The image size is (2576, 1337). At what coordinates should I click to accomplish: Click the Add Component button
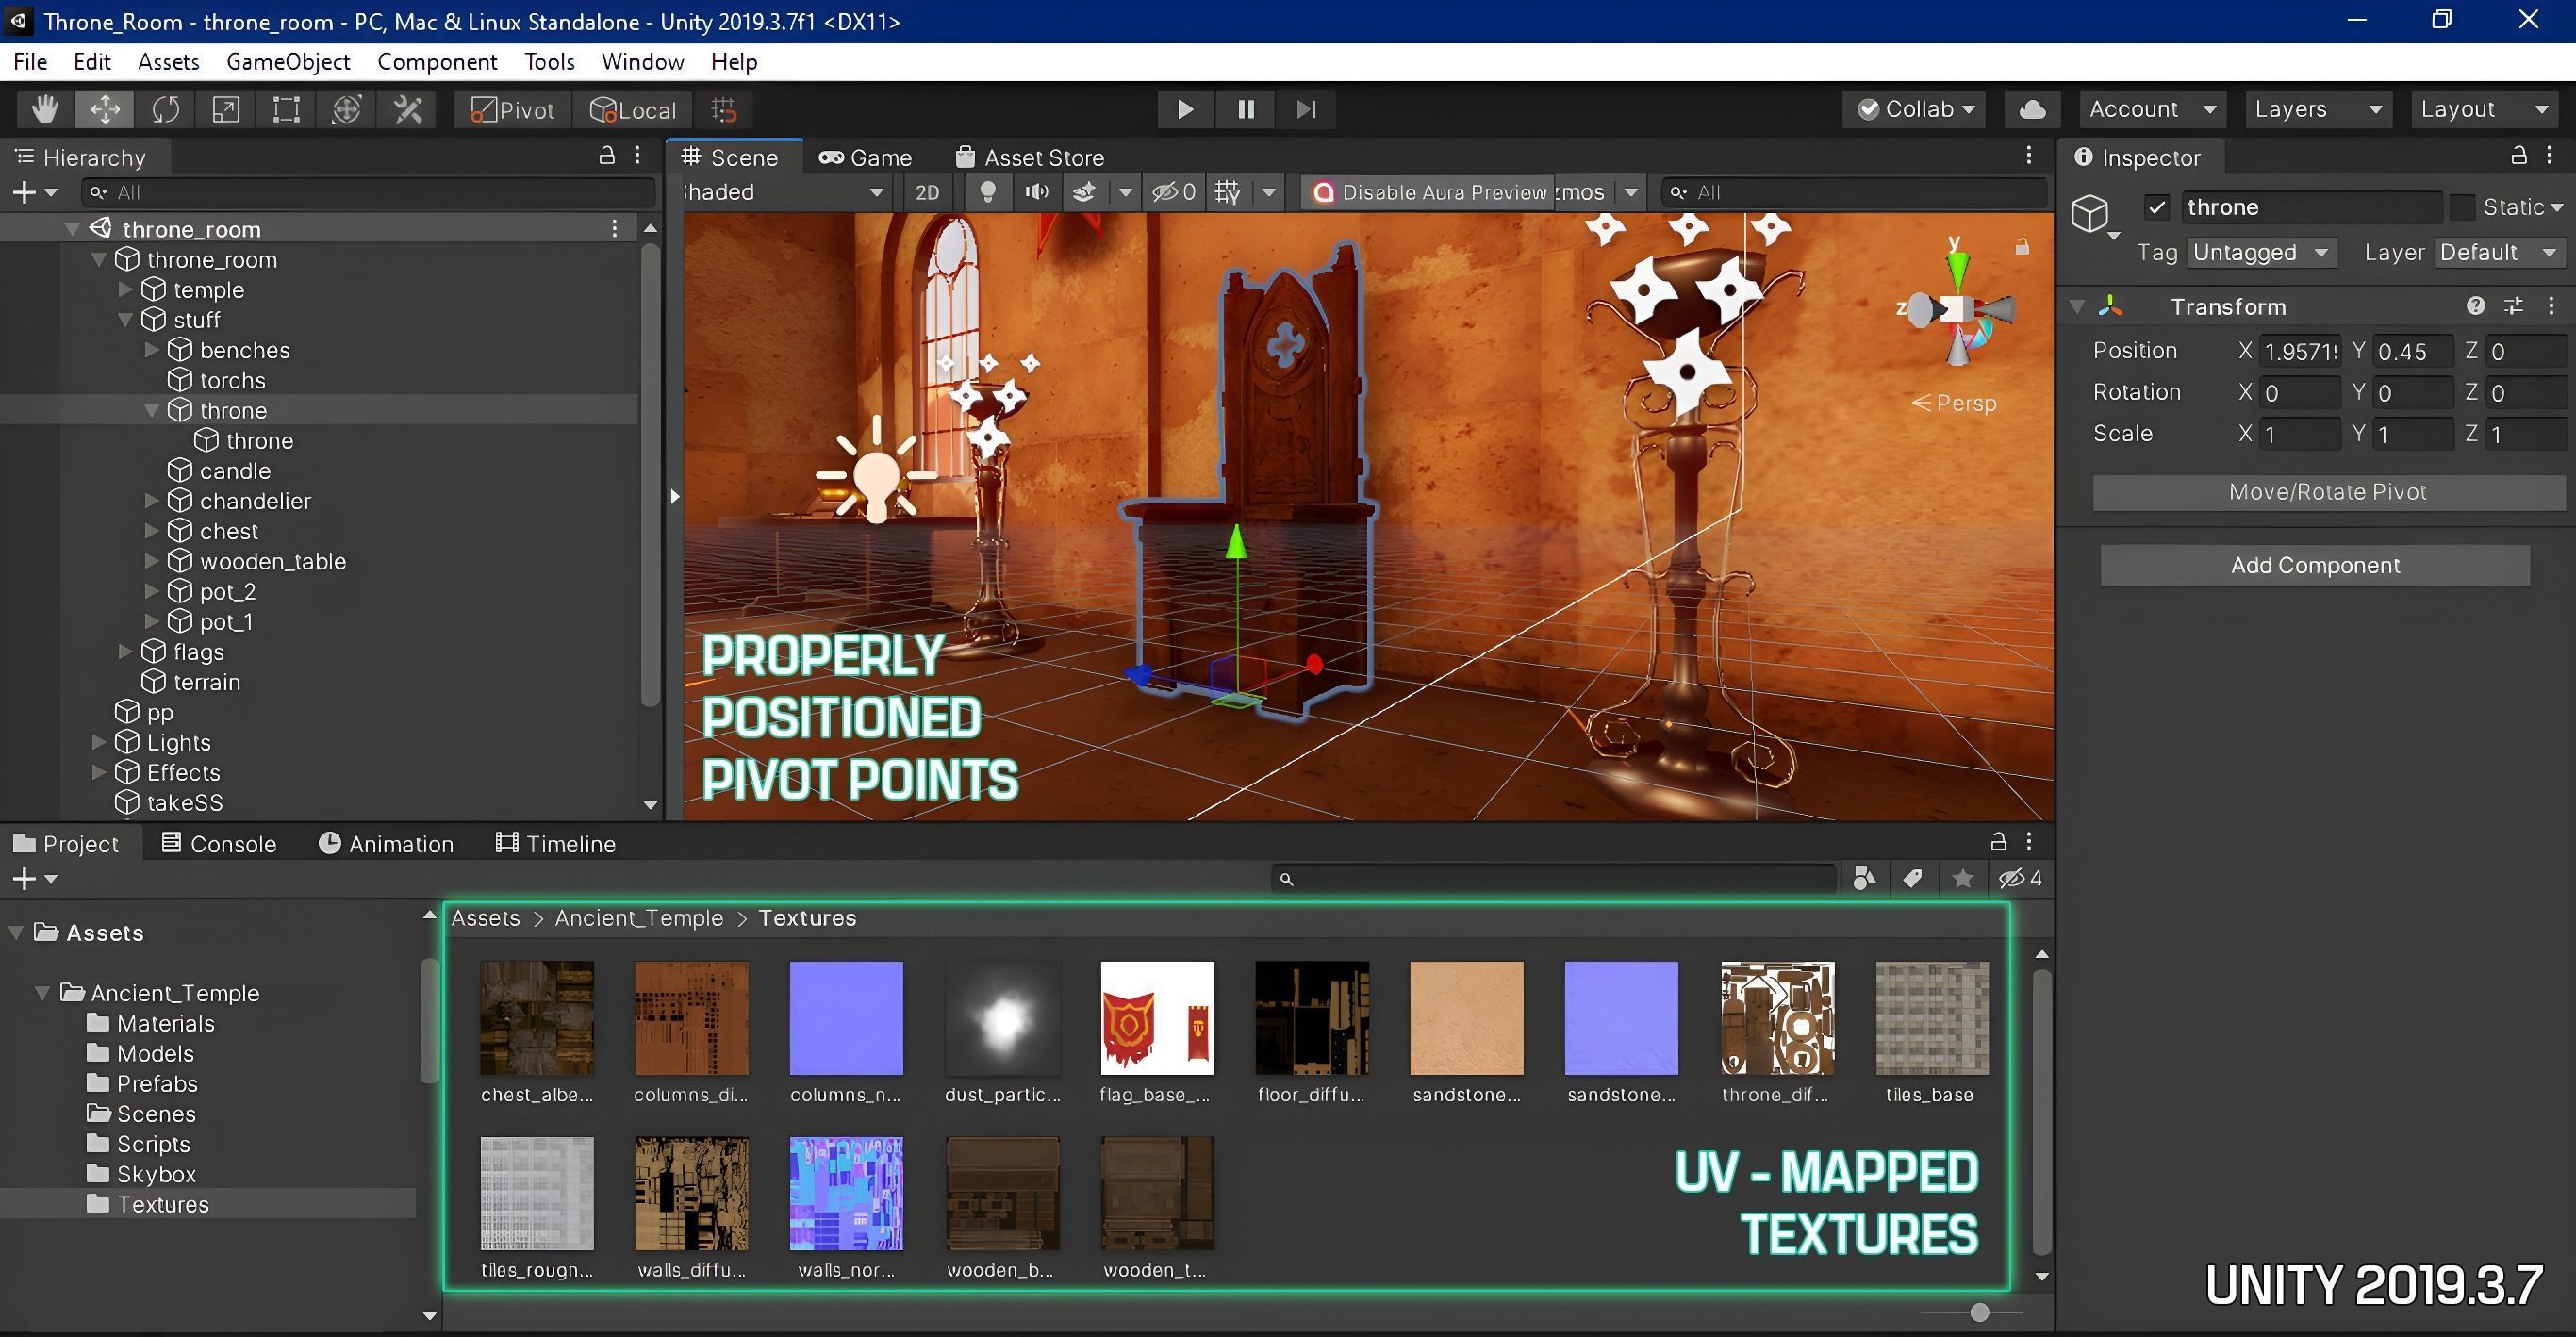[2314, 566]
